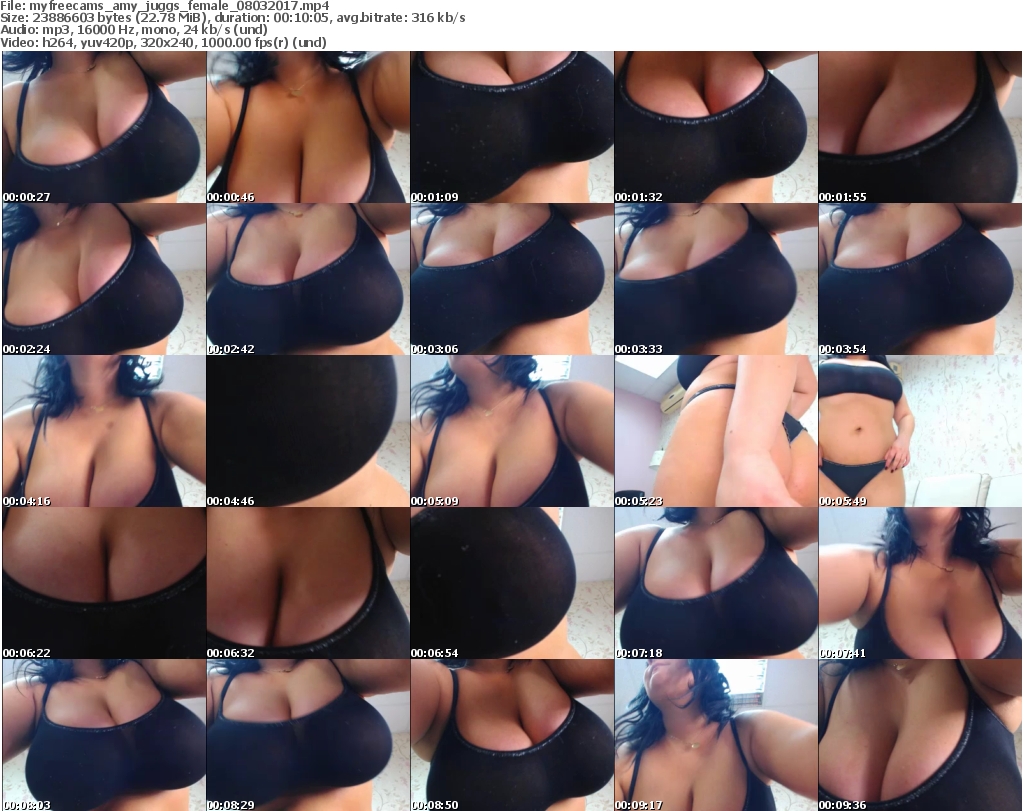Click the 'Video: h264, yuv420p' line
This screenshot has width=1024, height=811.
[163, 42]
